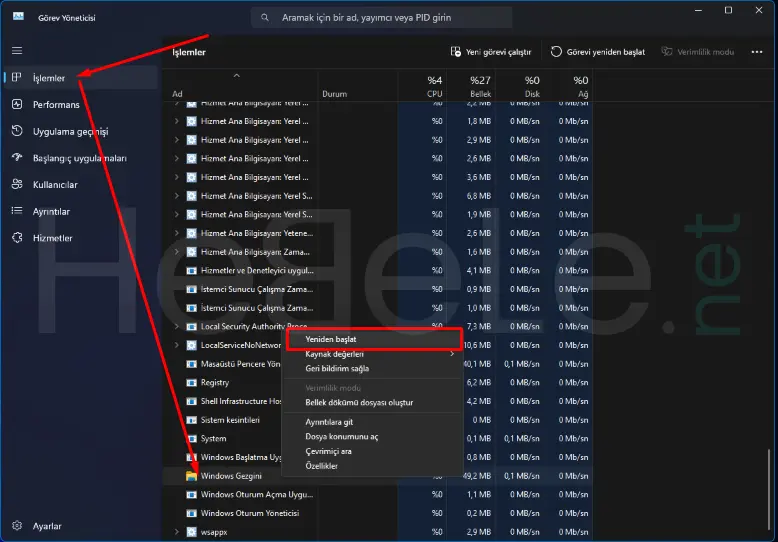Viewport: 778px width, 542px height.
Task: Click the Verimlilik modu button
Action: [698, 52]
